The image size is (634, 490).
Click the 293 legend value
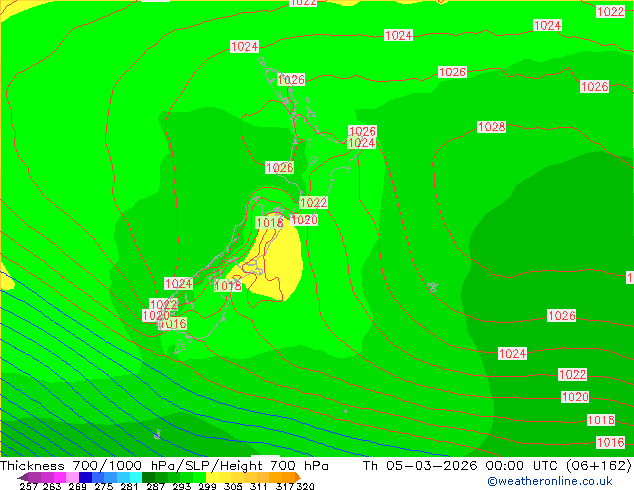coord(182,486)
